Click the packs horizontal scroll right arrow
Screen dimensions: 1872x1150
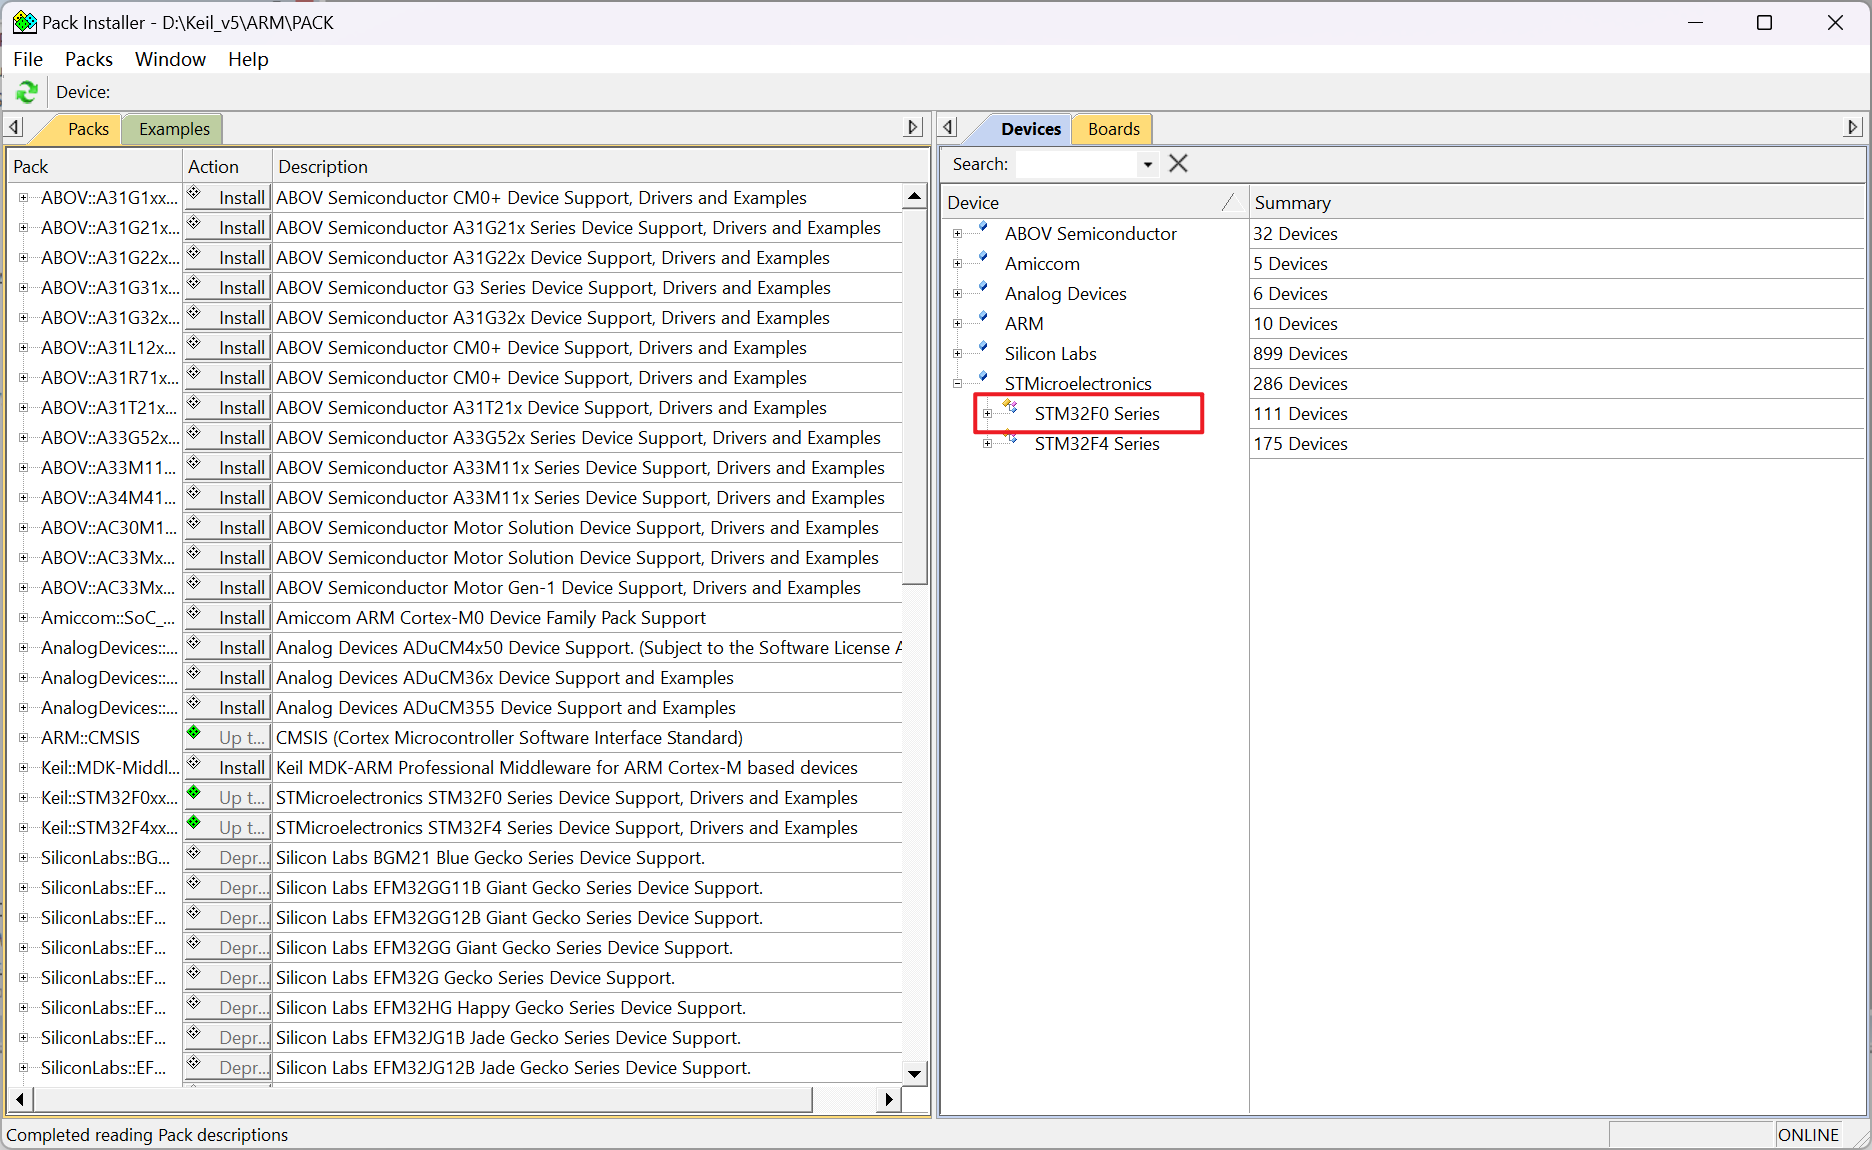pyautogui.click(x=889, y=1099)
